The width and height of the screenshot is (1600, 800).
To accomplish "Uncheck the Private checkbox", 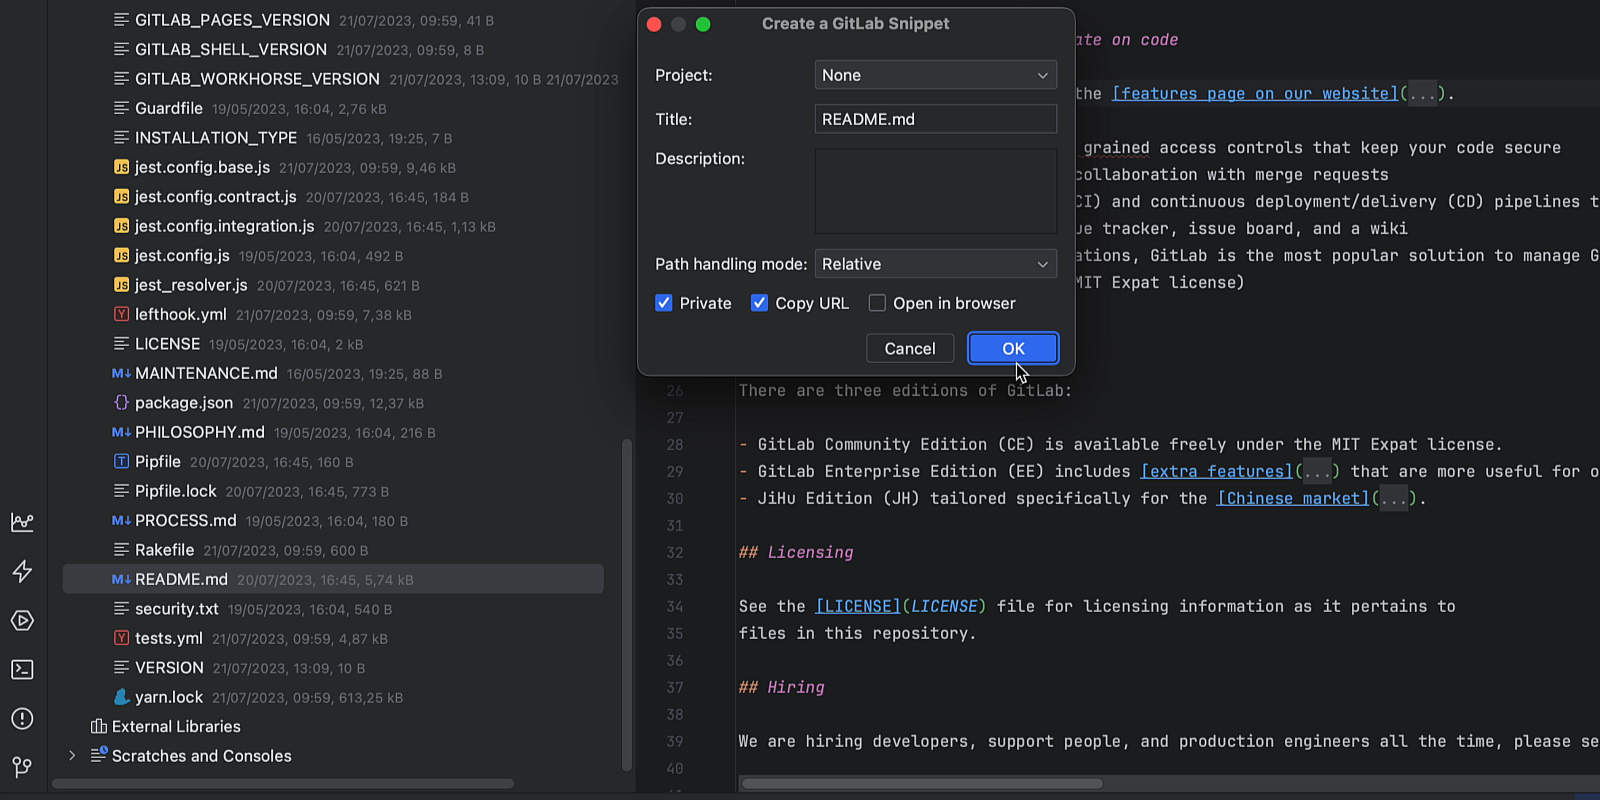I will (664, 303).
